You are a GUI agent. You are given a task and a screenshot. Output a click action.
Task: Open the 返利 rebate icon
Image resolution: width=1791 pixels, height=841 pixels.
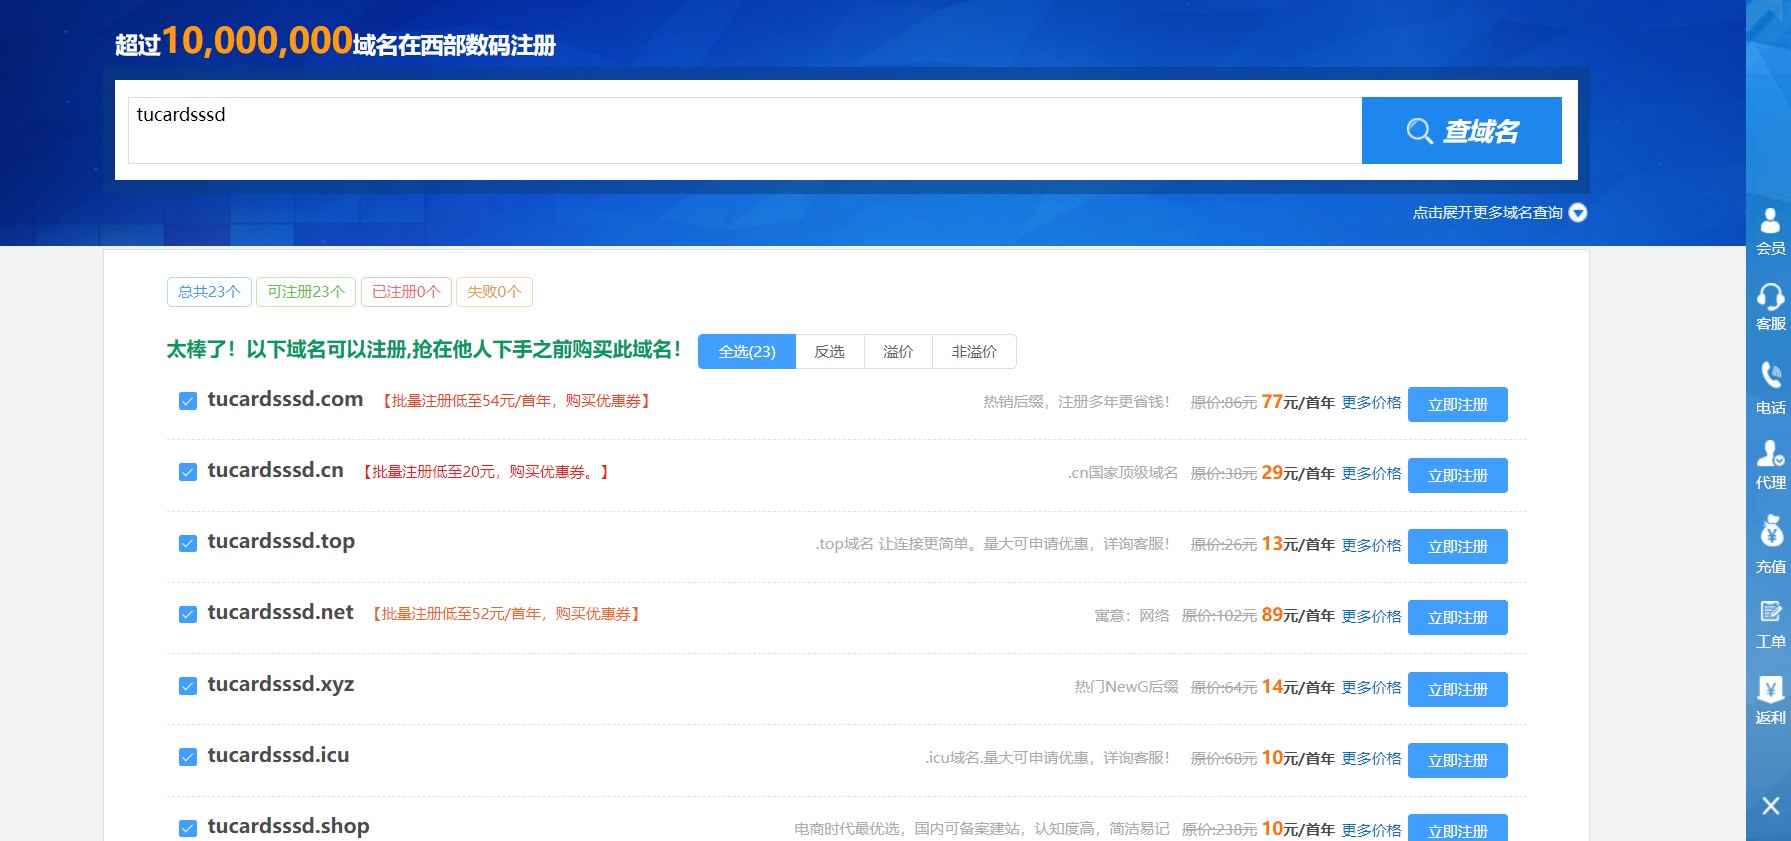coord(1769,690)
